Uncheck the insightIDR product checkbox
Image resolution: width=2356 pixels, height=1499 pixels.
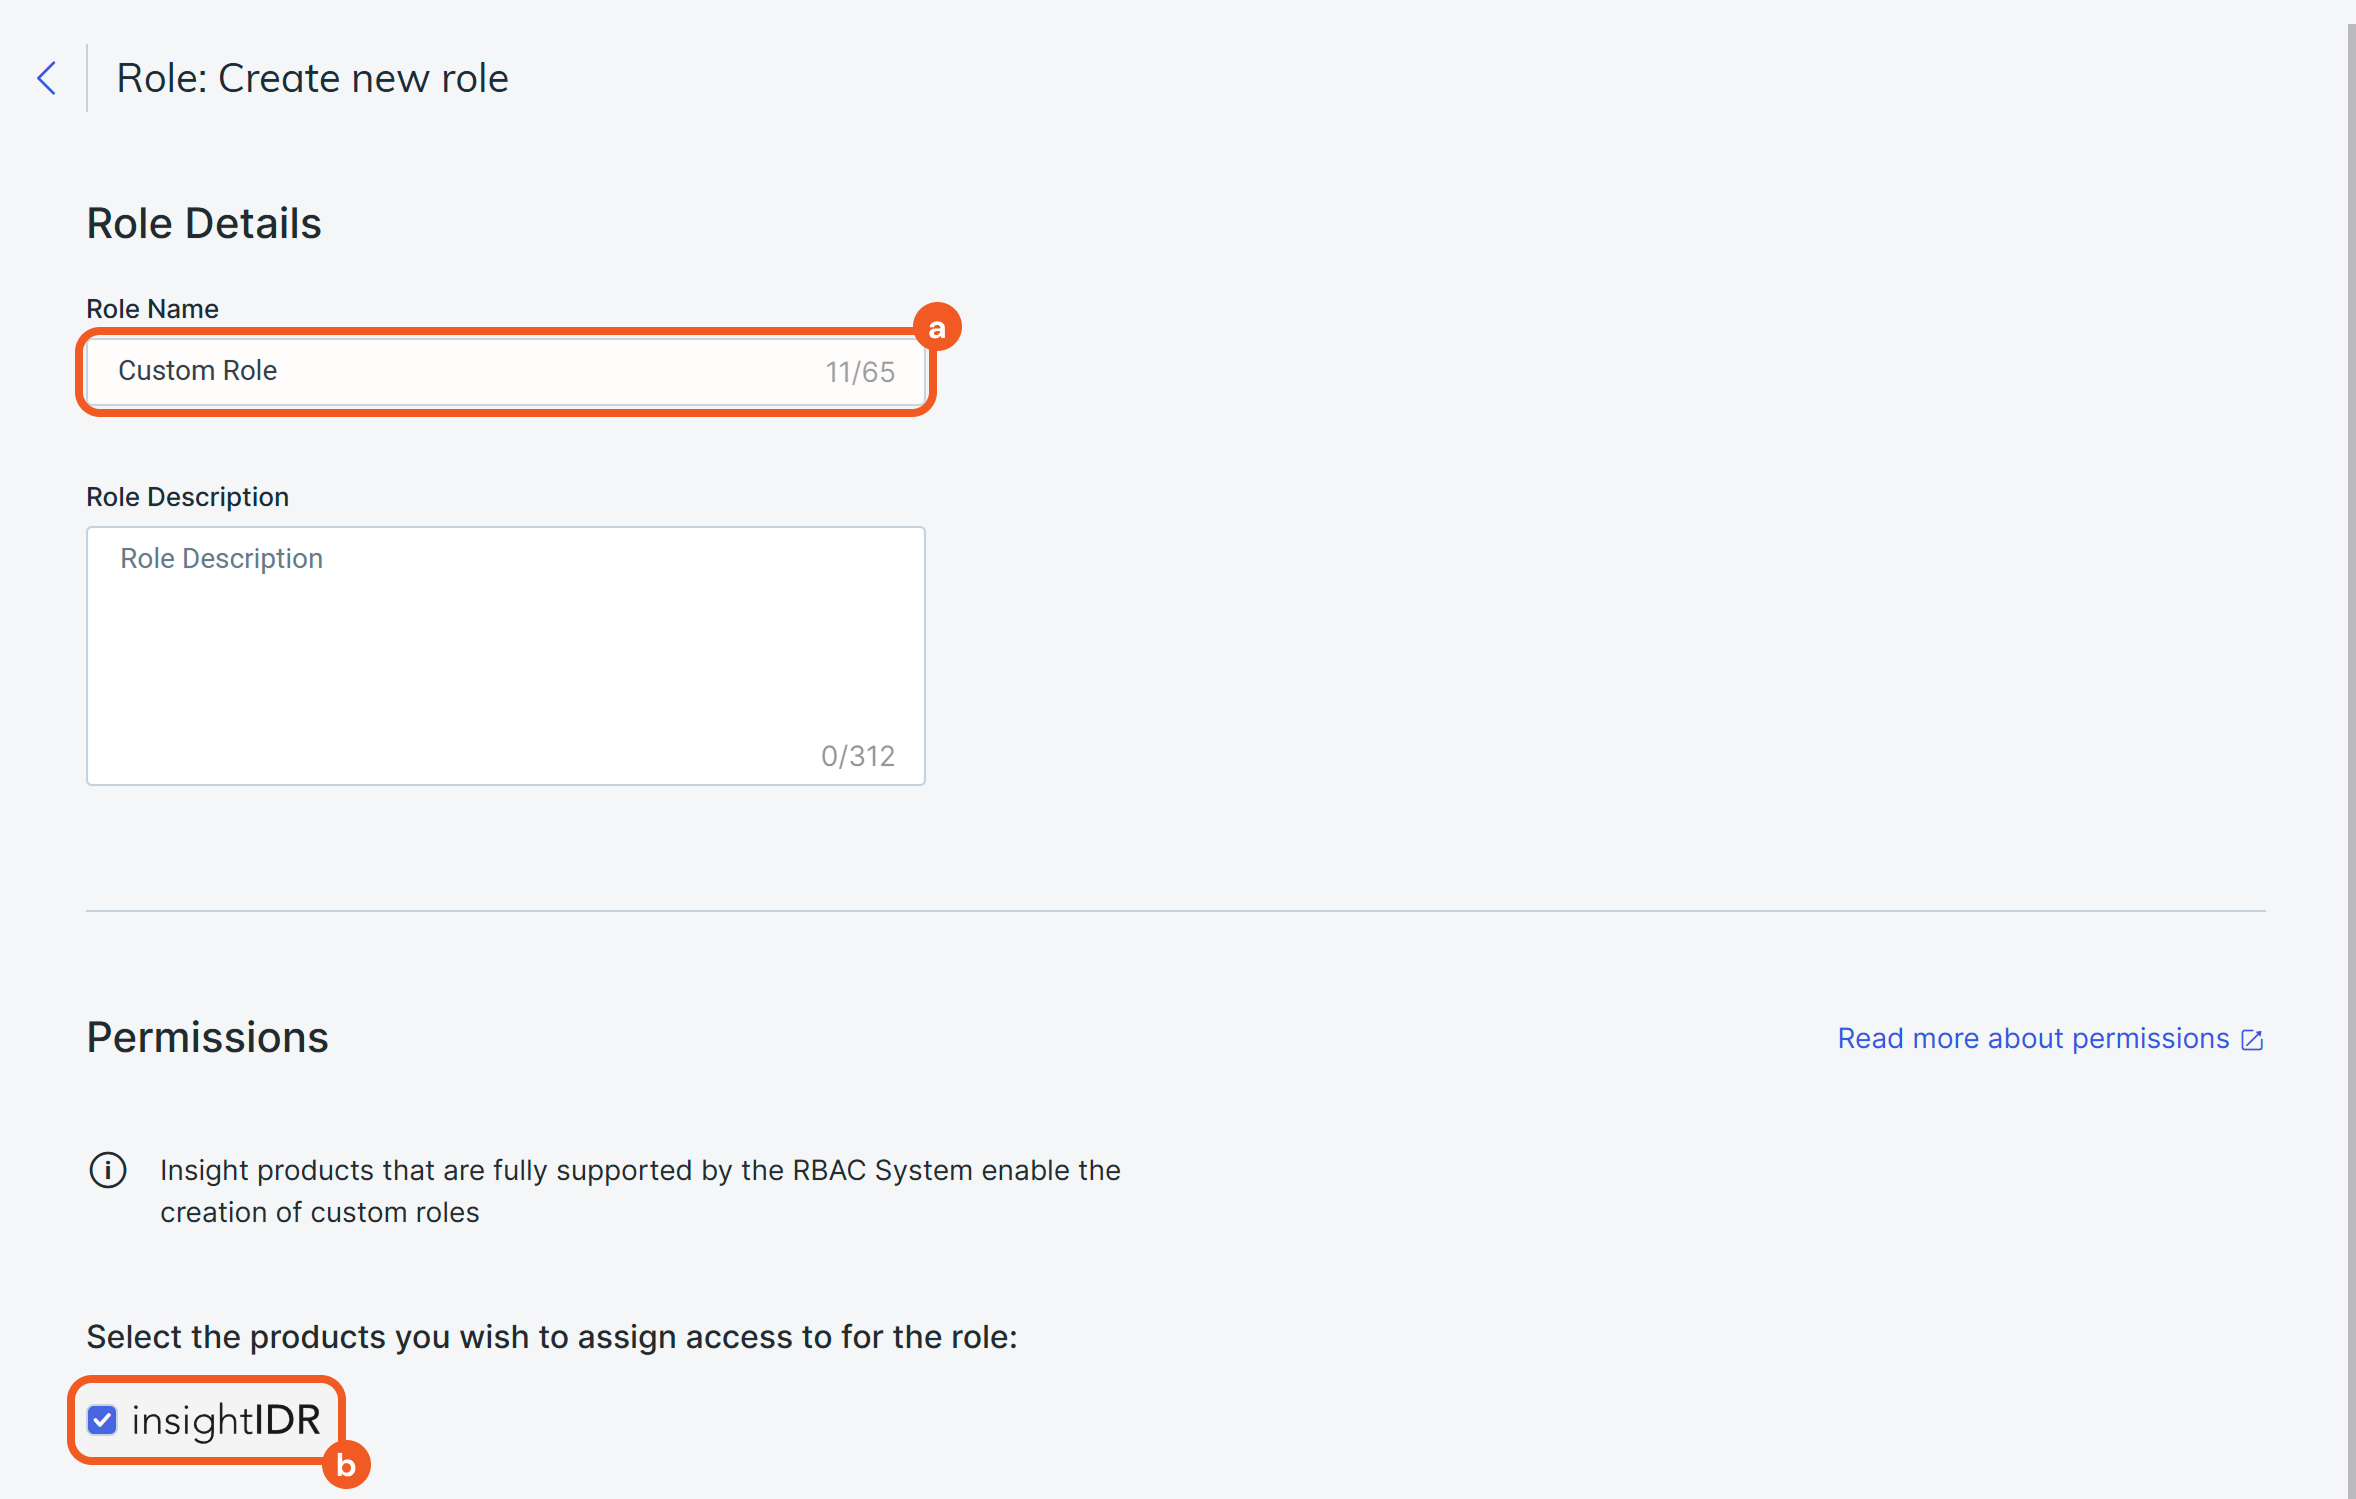click(x=102, y=1419)
